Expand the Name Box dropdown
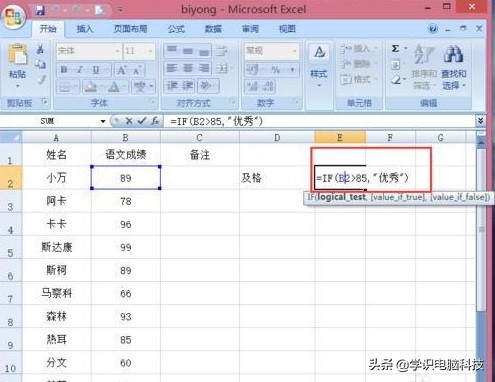The image size is (495, 382). 103,121
